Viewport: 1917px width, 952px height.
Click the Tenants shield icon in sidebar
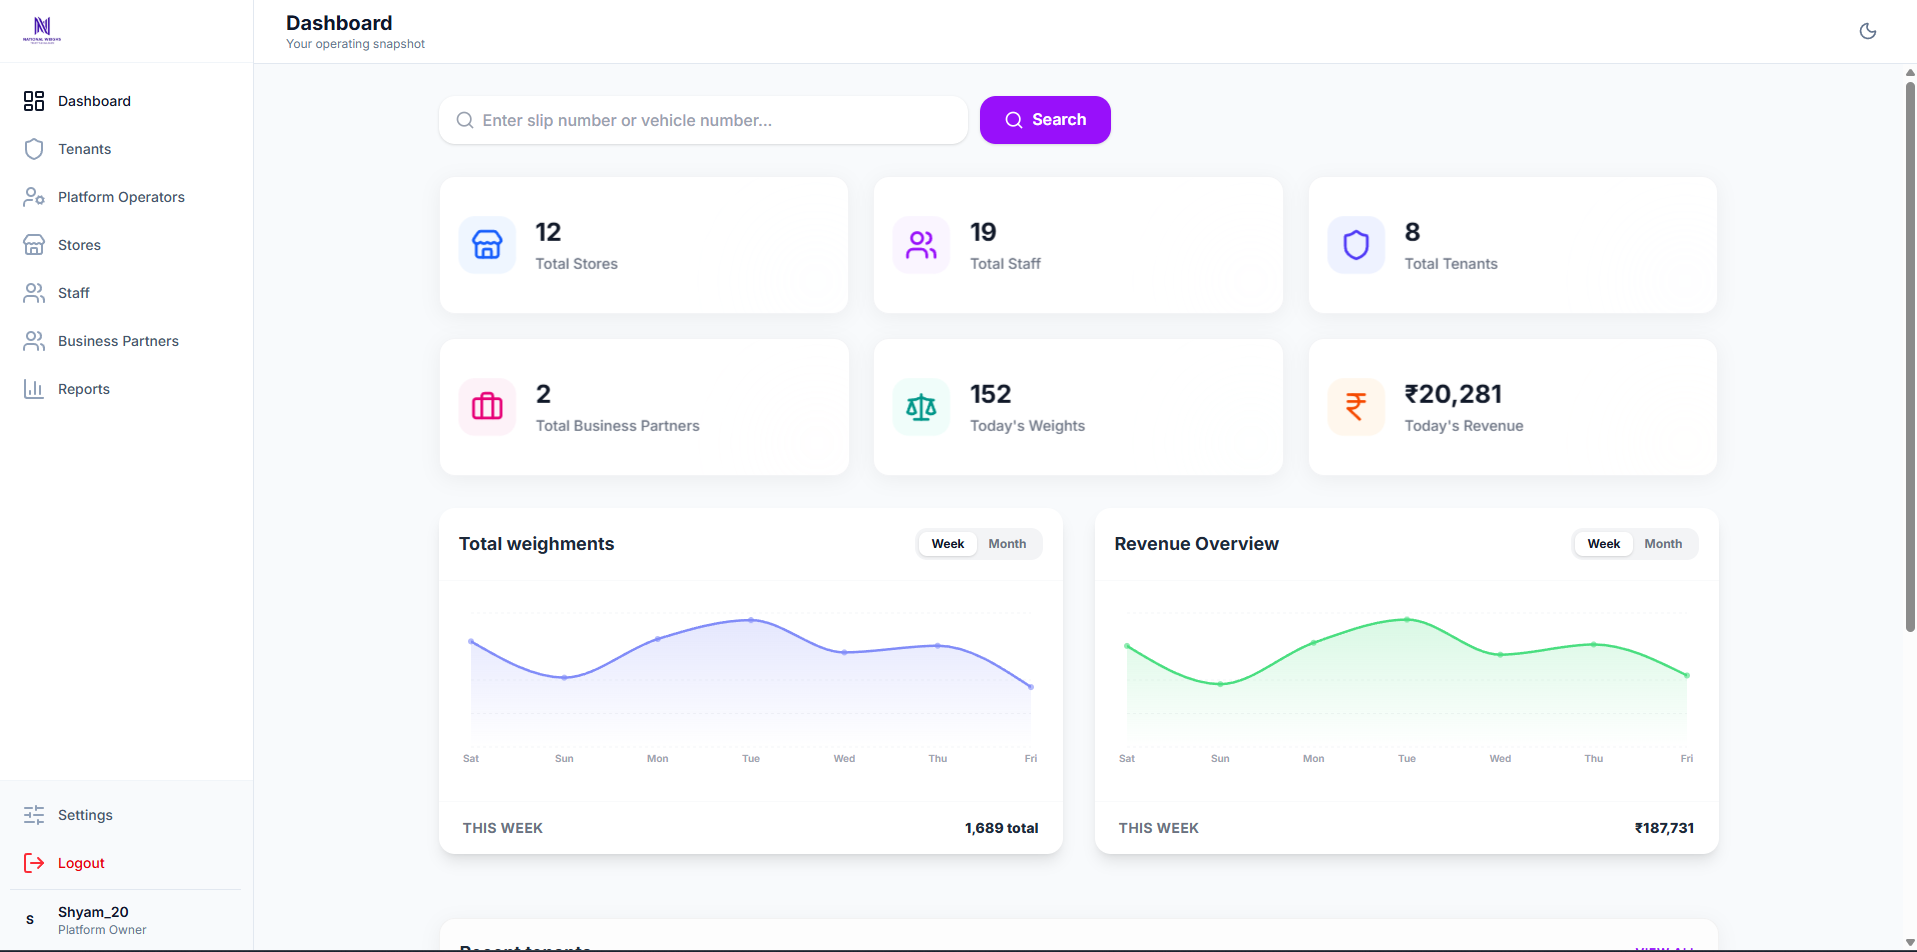pyautogui.click(x=34, y=149)
